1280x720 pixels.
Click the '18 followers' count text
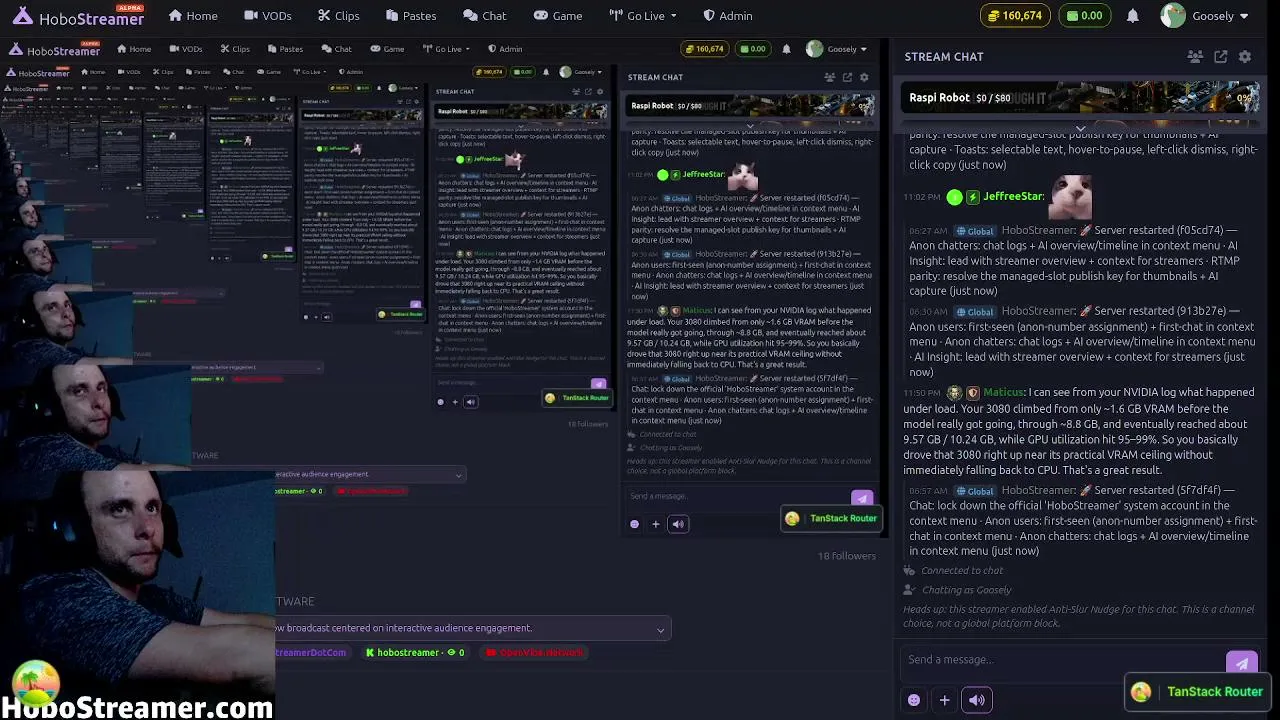[846, 556]
